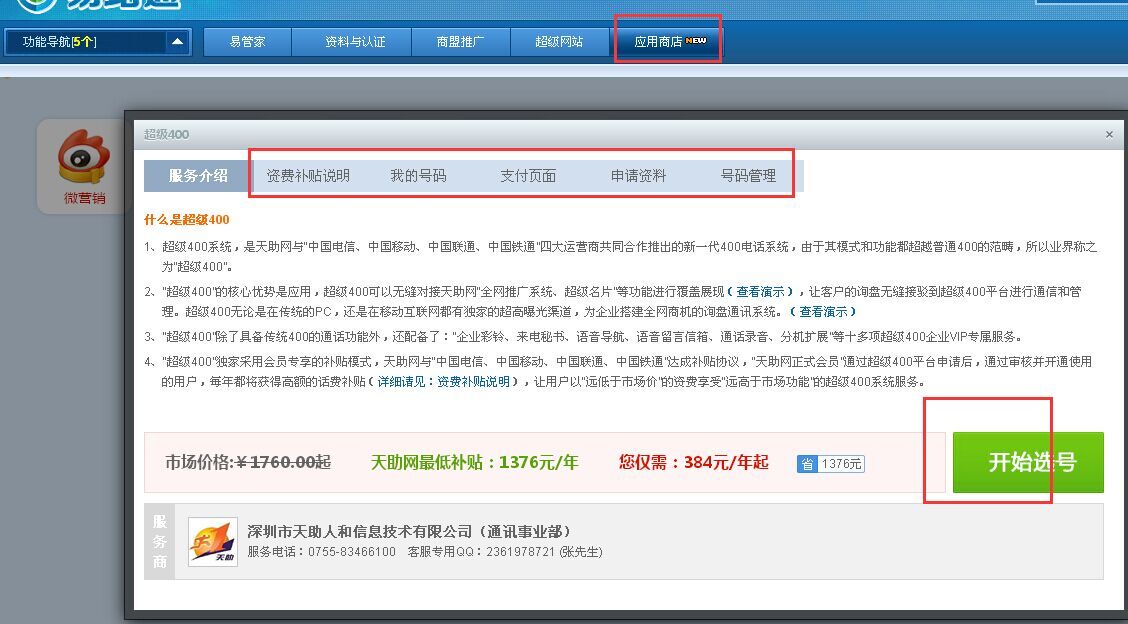
Task: Close the 超级400 dialog
Action: coord(1109,135)
